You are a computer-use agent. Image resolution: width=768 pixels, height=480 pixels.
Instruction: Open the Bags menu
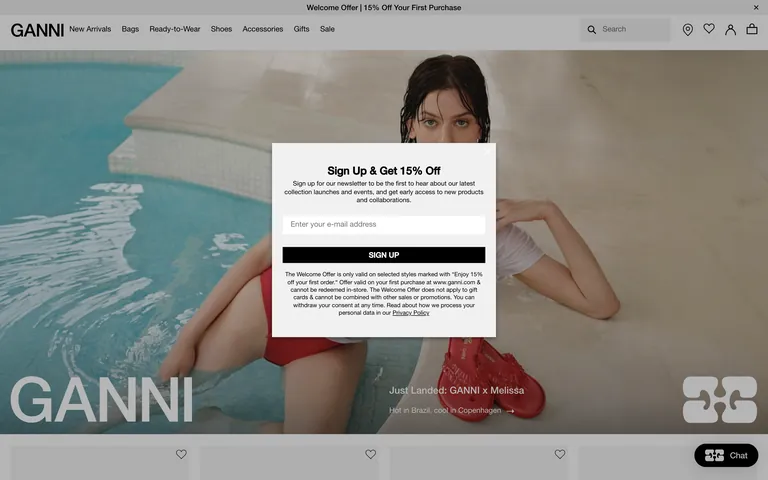(x=130, y=29)
